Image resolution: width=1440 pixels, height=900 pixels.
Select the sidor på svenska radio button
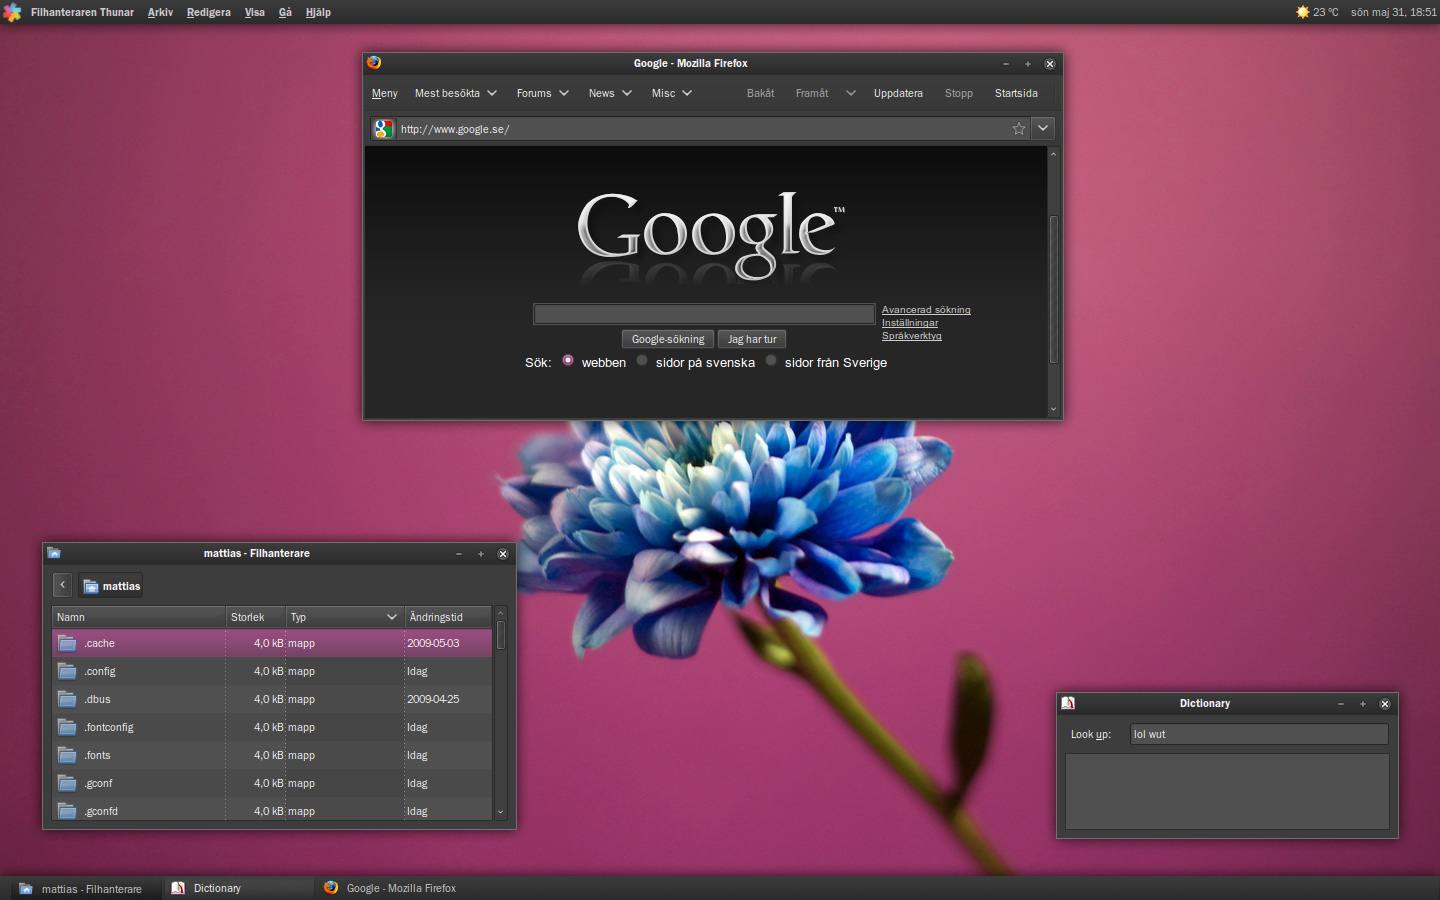(642, 361)
